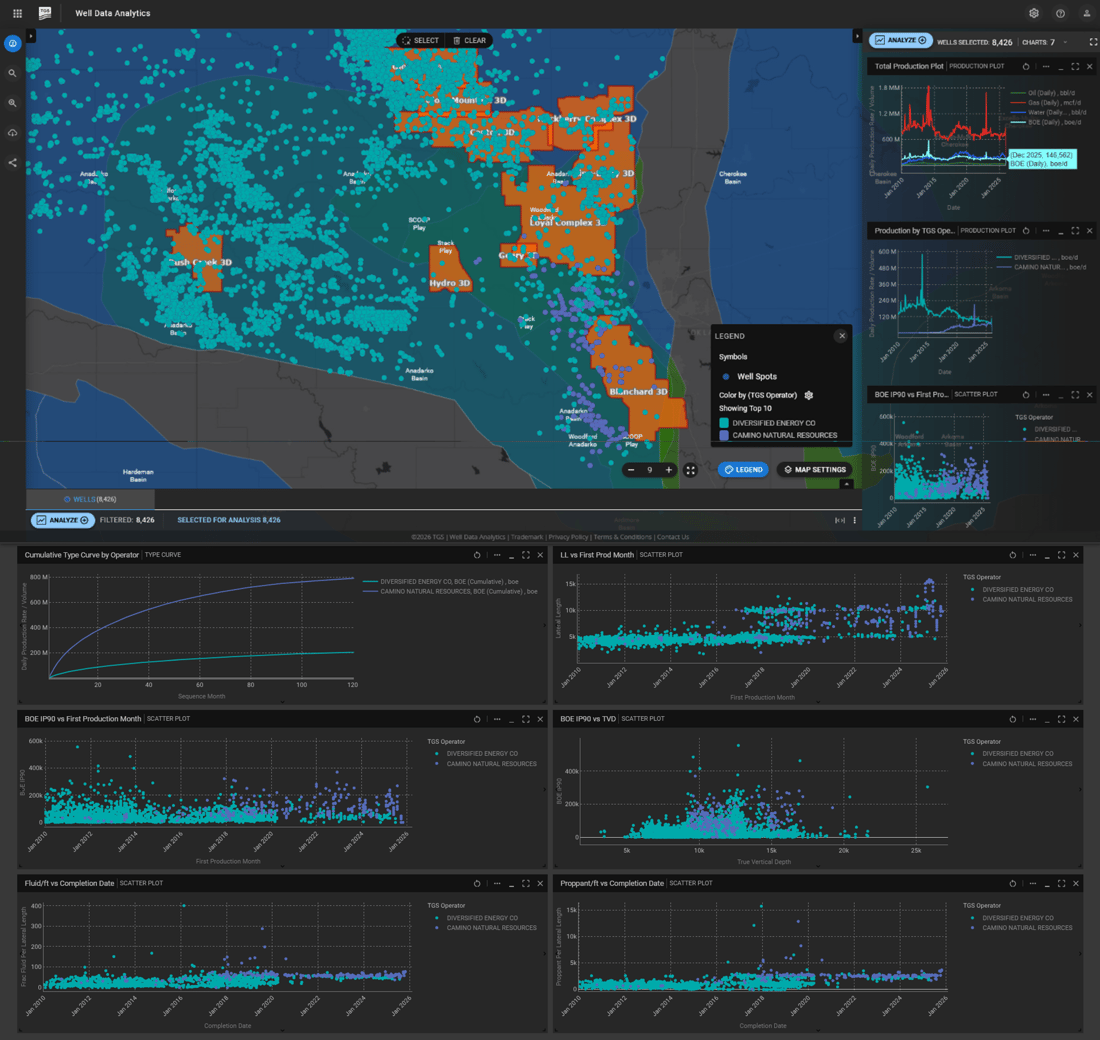Close the Legend panel
Image resolution: width=1100 pixels, height=1040 pixels.
tap(842, 336)
